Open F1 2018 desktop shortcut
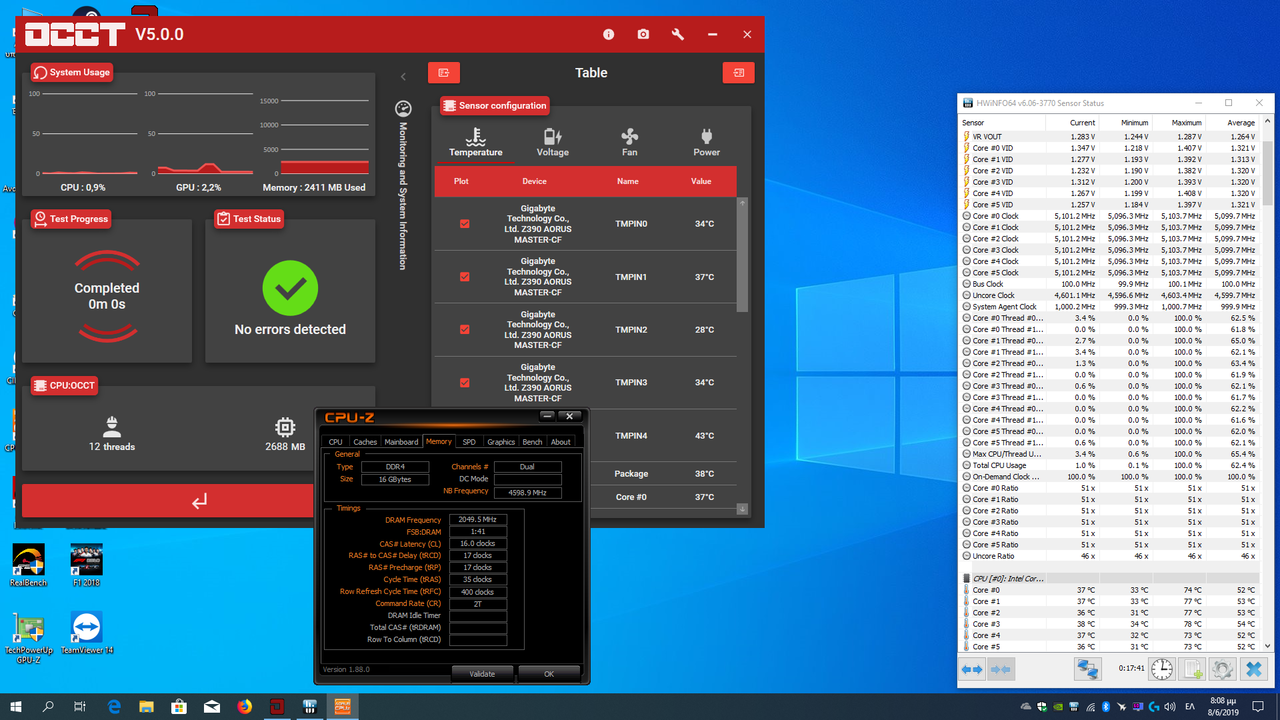This screenshot has height=720, width=1280. click(x=86, y=566)
